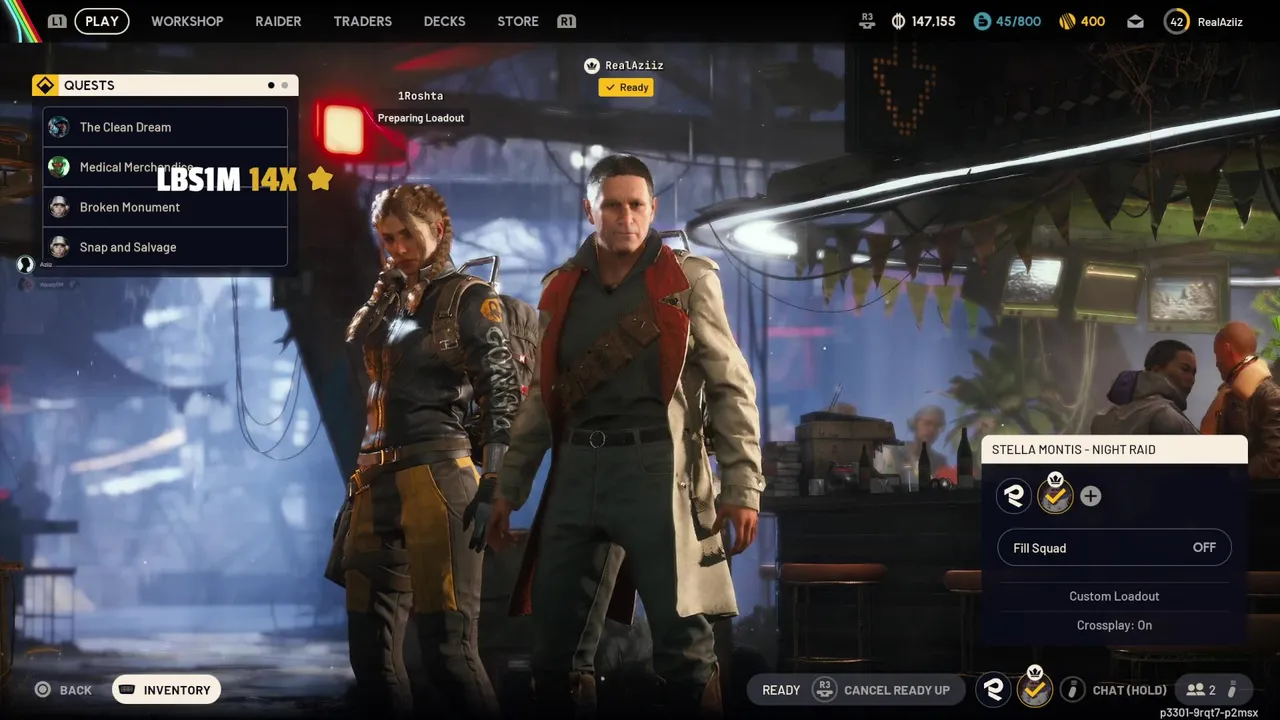Viewport: 1280px width, 720px height.
Task: Open the mail envelope icon
Action: 1135,21
